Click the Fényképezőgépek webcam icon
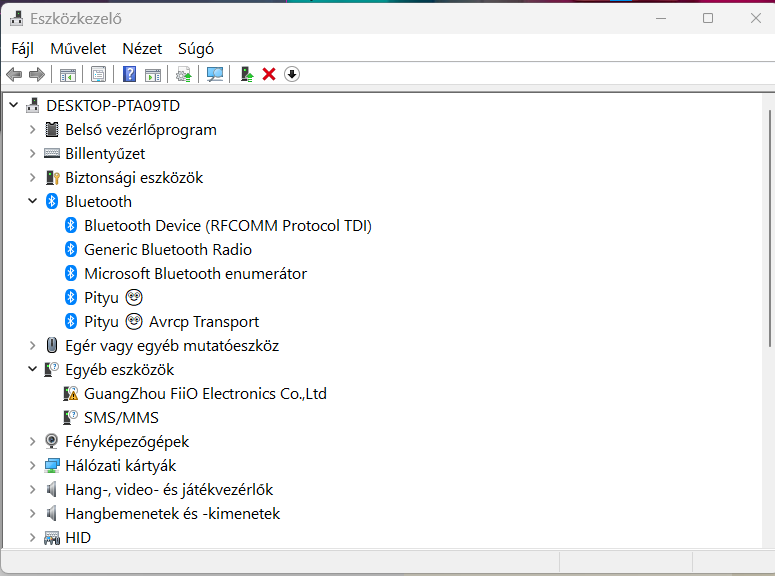This screenshot has height=576, width=775. tap(51, 441)
